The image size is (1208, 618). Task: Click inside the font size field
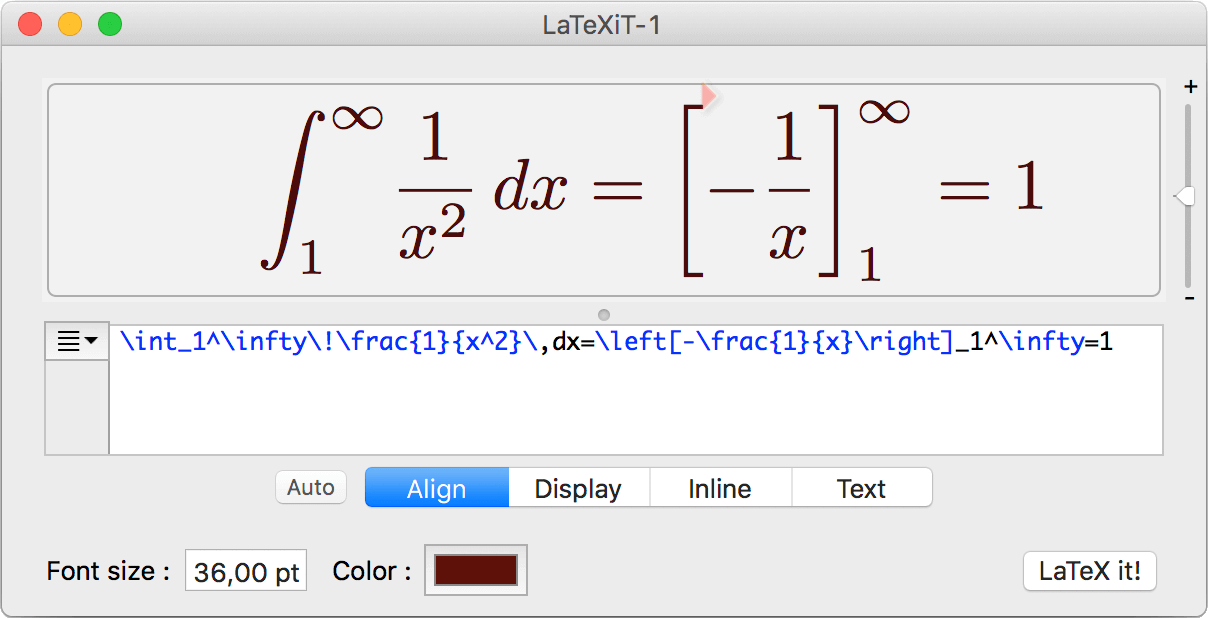pos(245,570)
